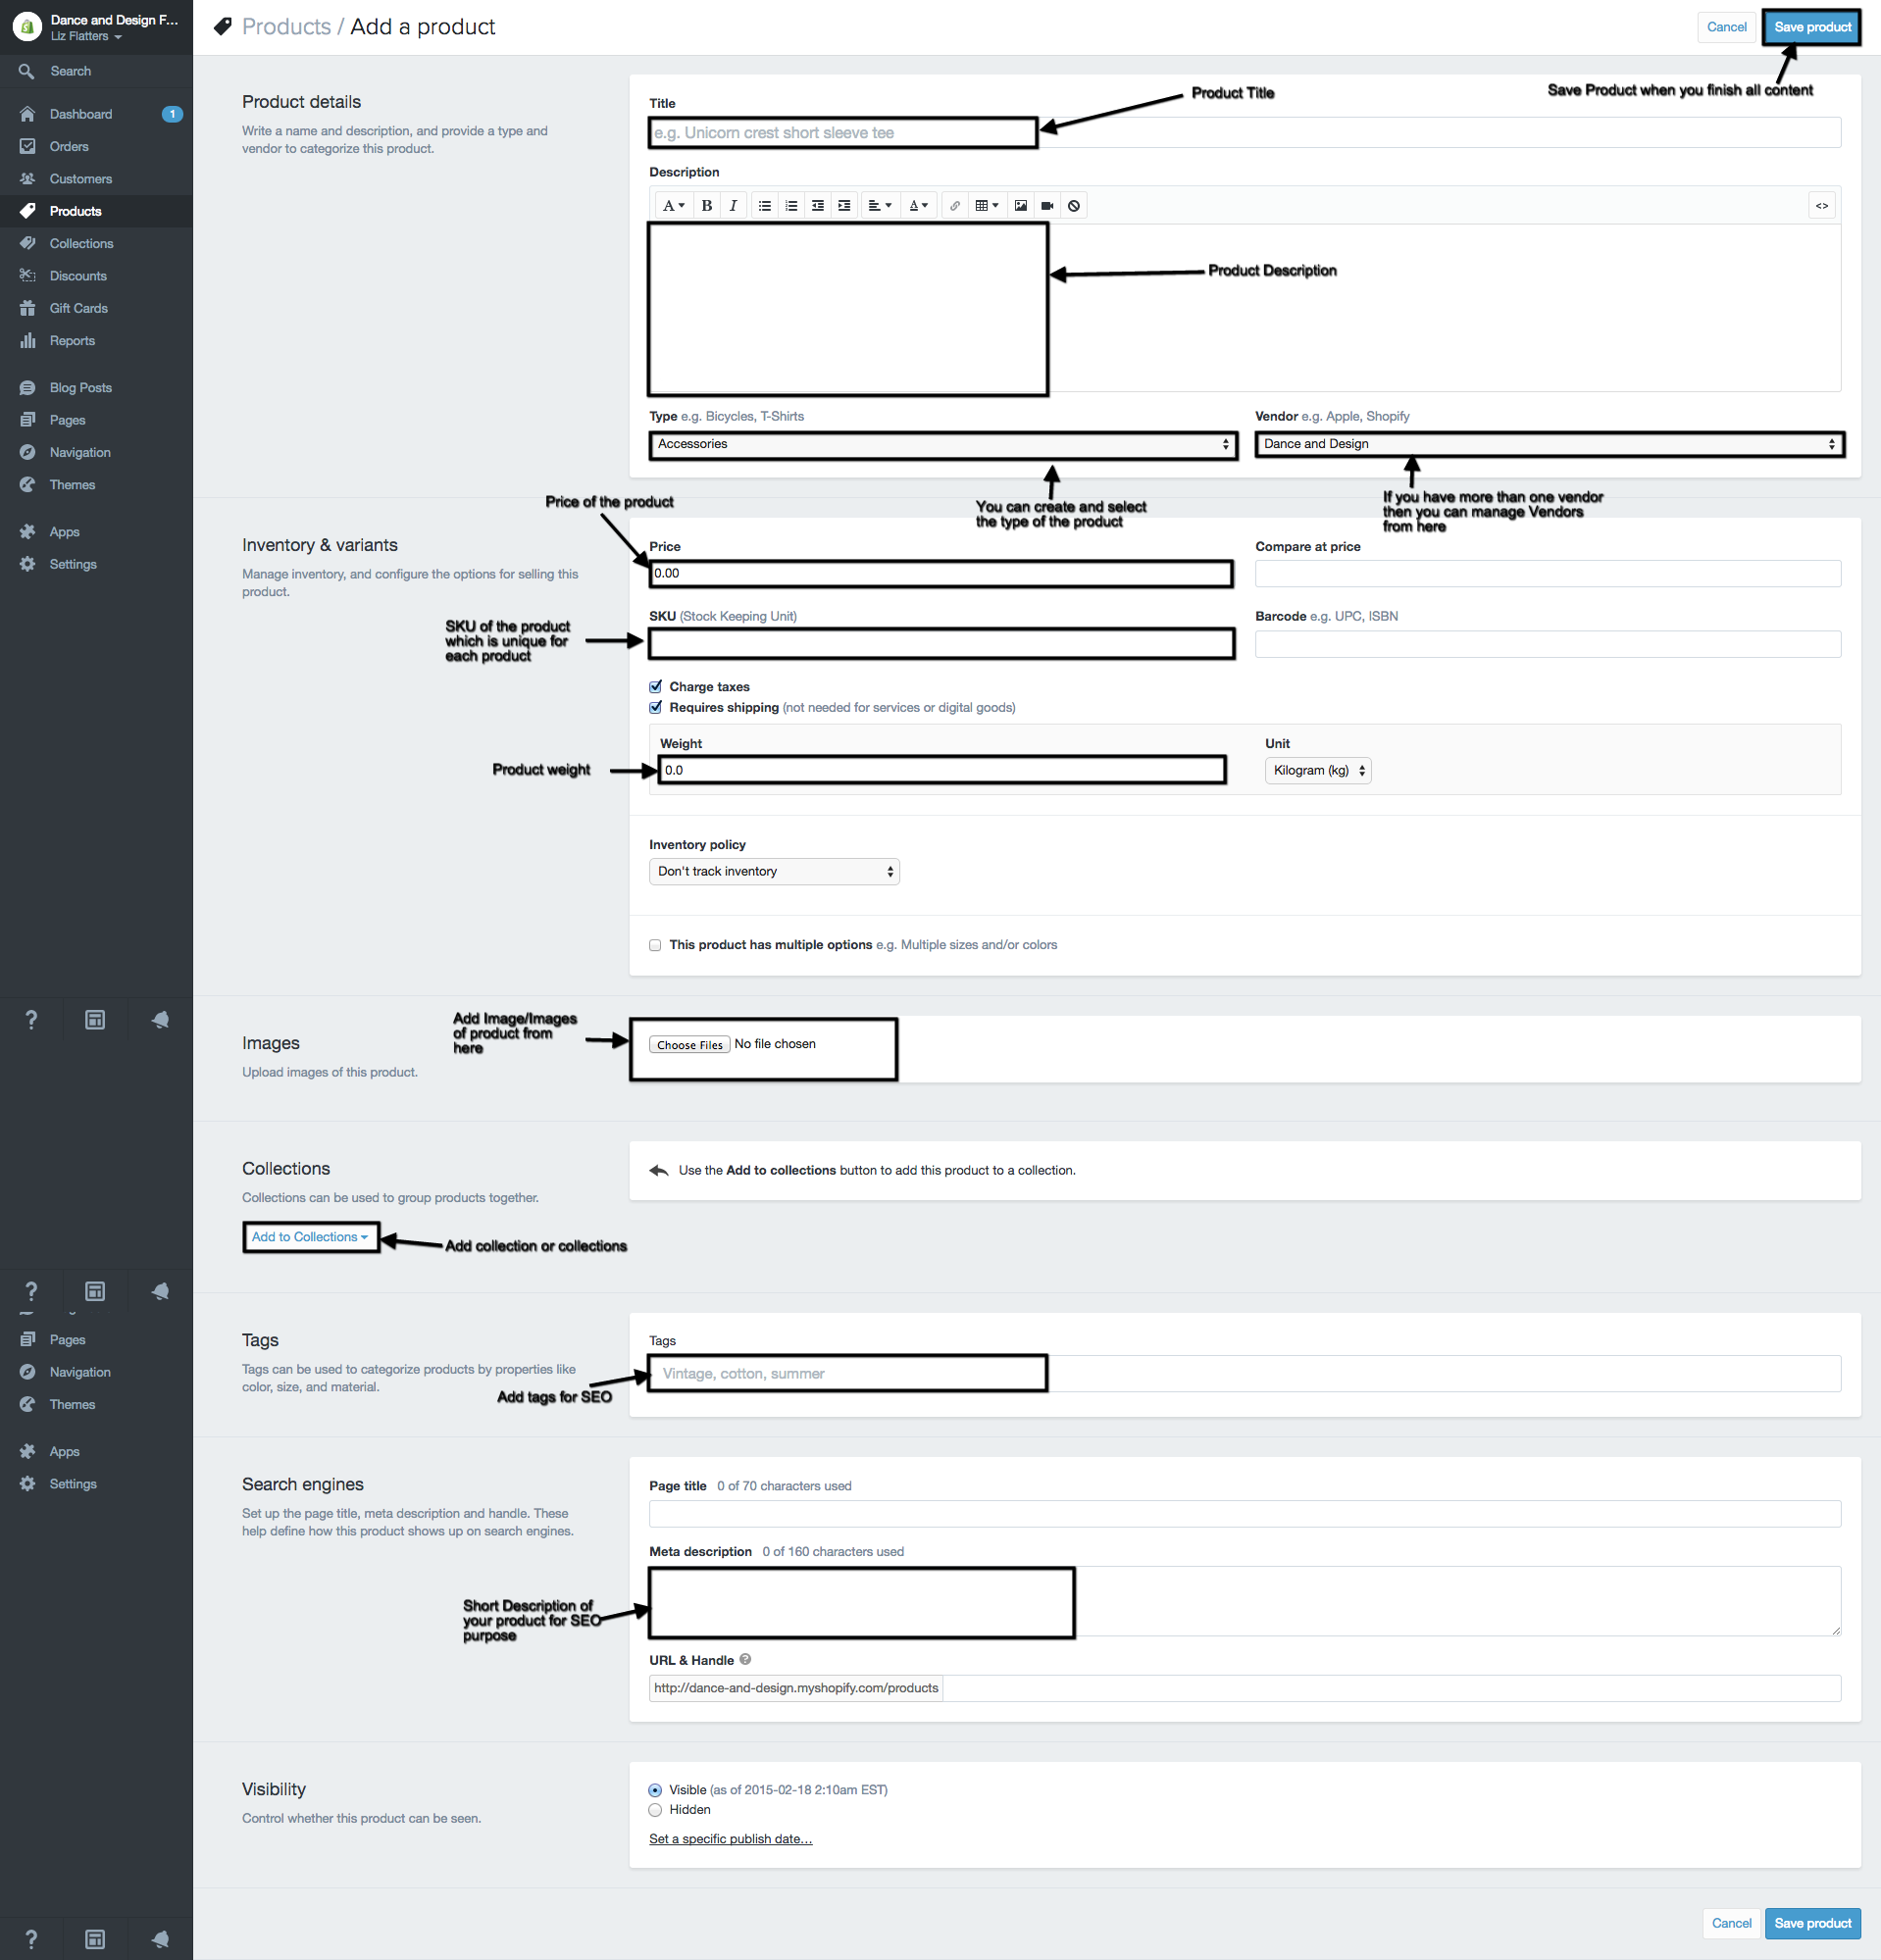Open the text color picker dropdown
The image size is (1881, 1960).
tap(917, 206)
